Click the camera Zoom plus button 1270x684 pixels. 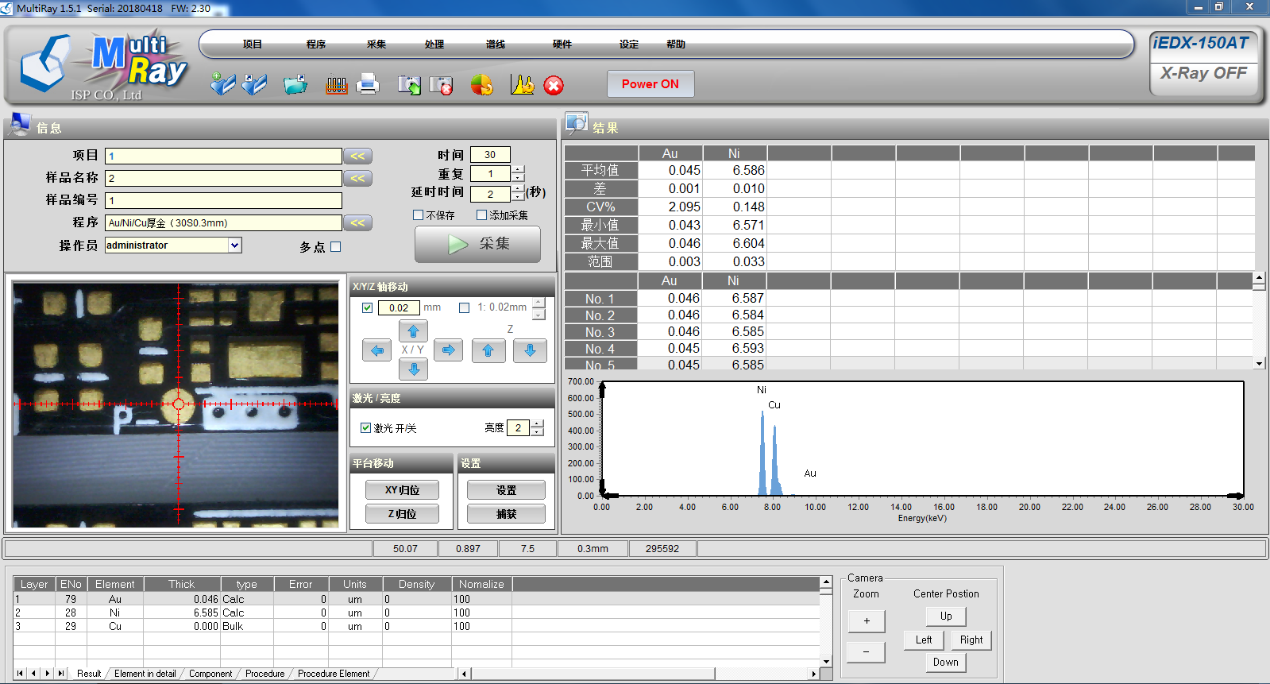[x=865, y=620]
